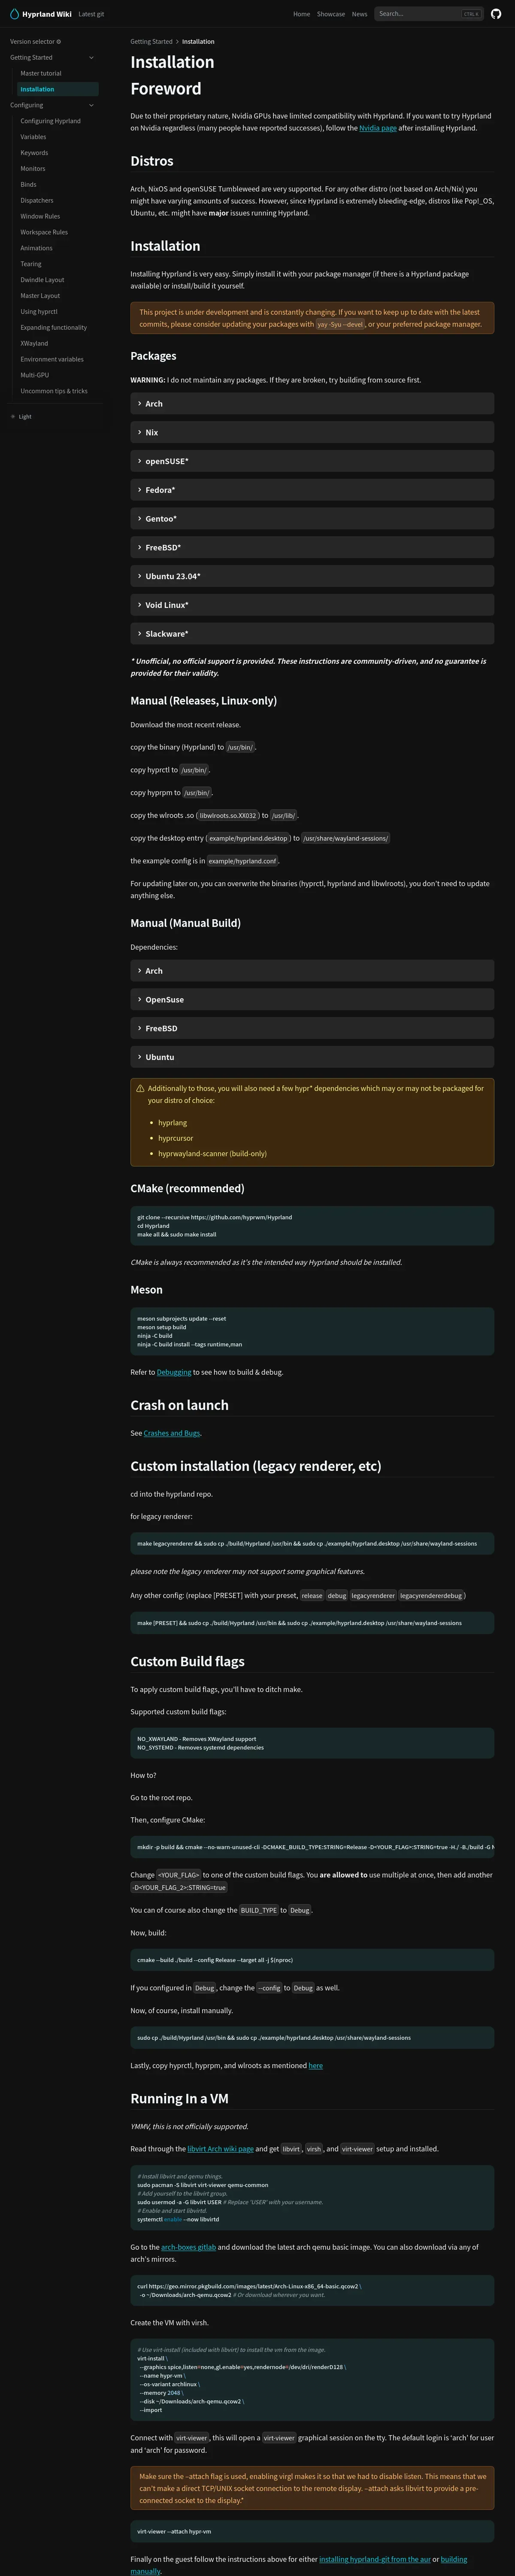Expand the OpenSuse dependencies section
This screenshot has height=2576, width=515.
pyautogui.click(x=312, y=1000)
